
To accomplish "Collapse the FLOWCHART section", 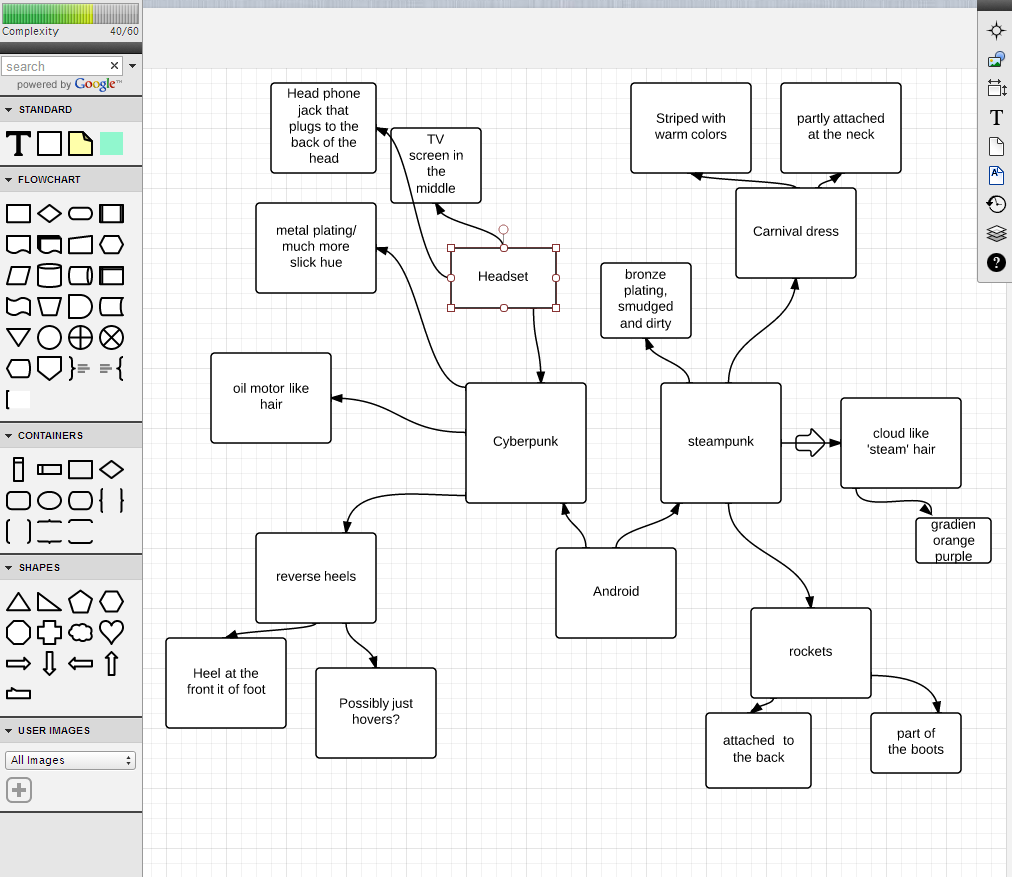I will [x=10, y=178].
